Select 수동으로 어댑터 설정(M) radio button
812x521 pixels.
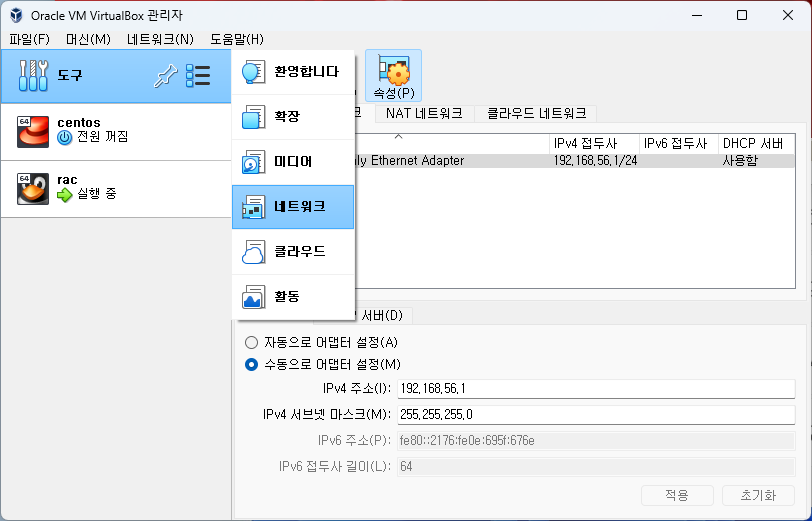point(252,365)
